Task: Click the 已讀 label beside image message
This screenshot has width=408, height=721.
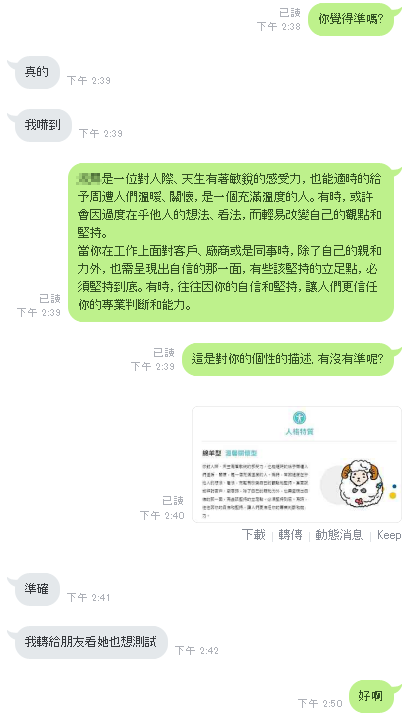Action: pos(173,500)
